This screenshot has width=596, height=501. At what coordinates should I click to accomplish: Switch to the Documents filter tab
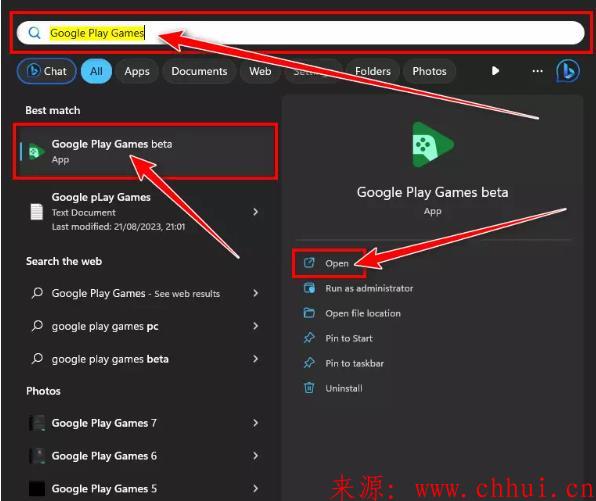tap(199, 71)
